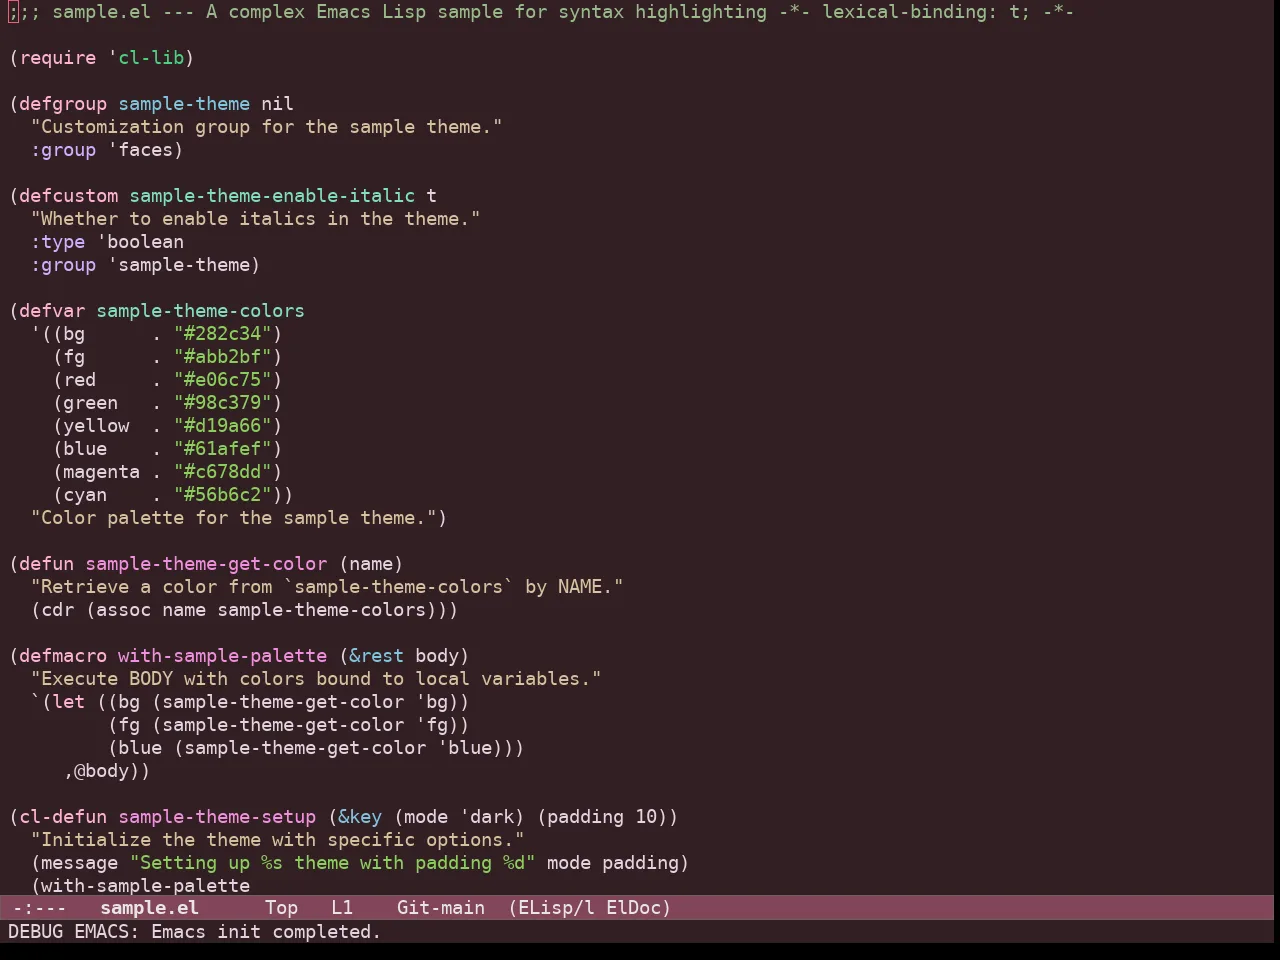Click the magenta key in the color alist
Screen dimensions: 1280x960
(102, 472)
